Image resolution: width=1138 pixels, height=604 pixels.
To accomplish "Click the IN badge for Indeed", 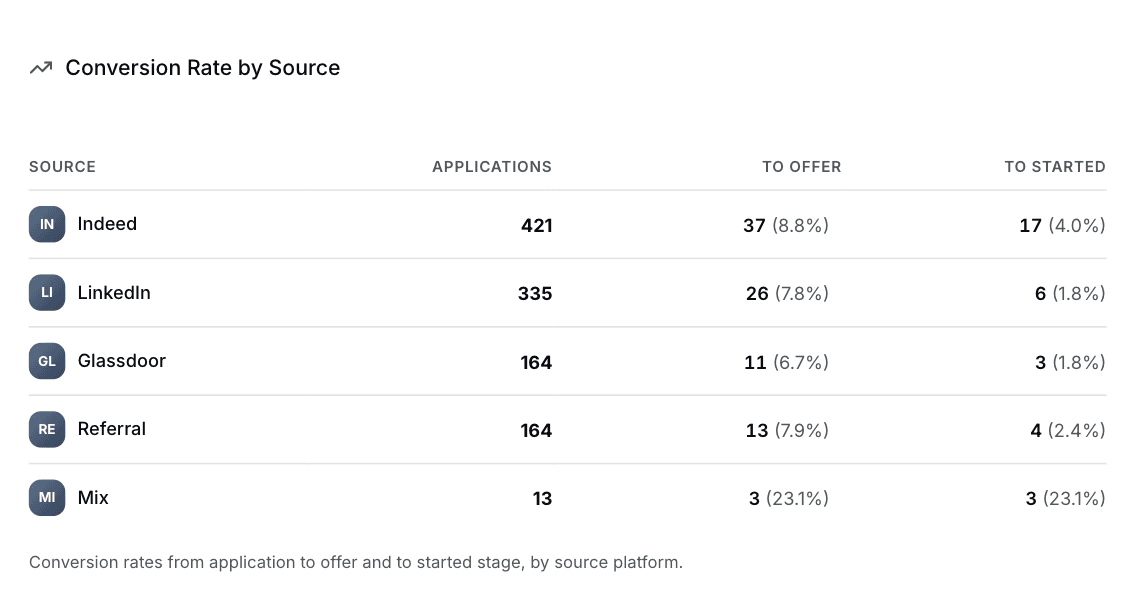I will (x=47, y=224).
